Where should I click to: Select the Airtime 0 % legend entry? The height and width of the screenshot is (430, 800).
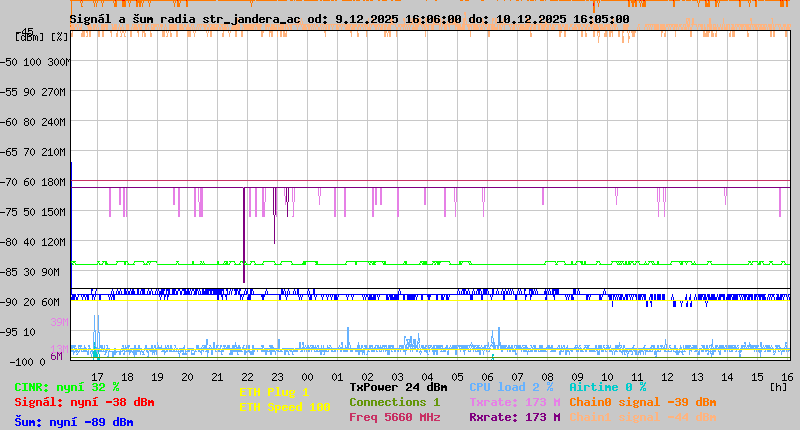(x=607, y=387)
